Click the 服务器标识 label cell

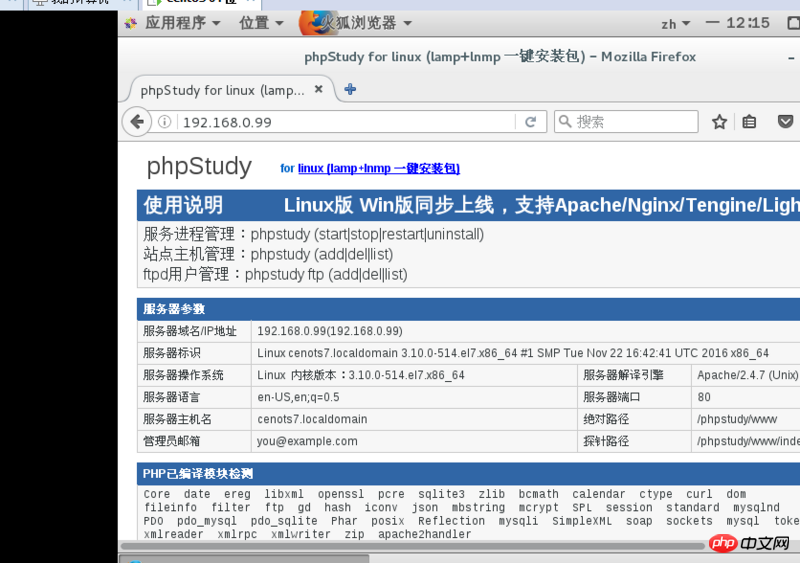point(194,353)
